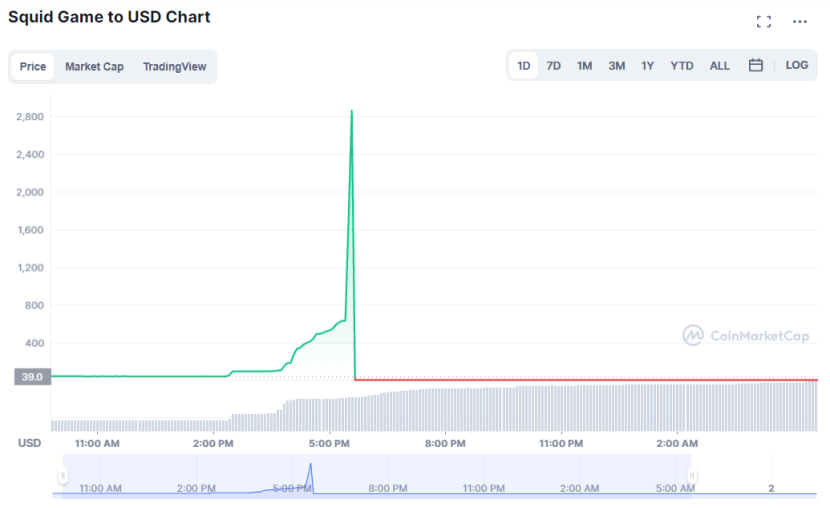This screenshot has width=830, height=508.
Task: Grab the right range navigator handle
Action: pos(691,475)
